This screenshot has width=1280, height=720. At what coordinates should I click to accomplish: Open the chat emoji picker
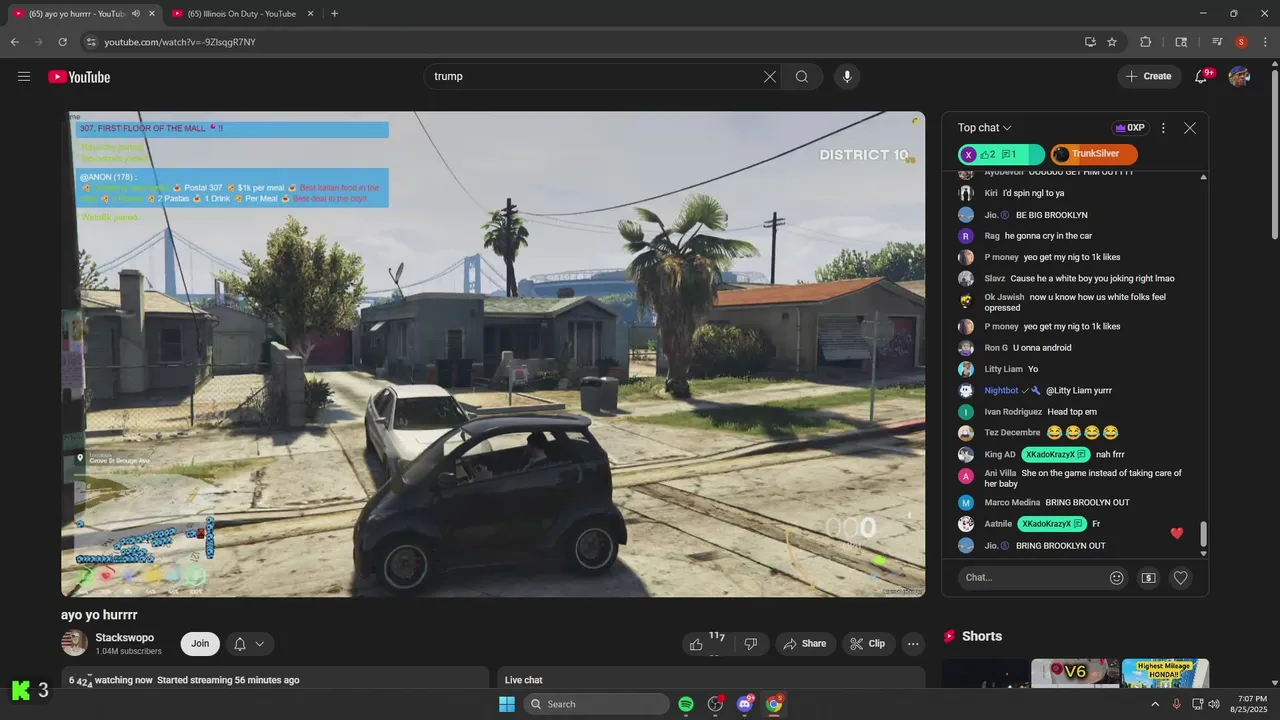1117,577
